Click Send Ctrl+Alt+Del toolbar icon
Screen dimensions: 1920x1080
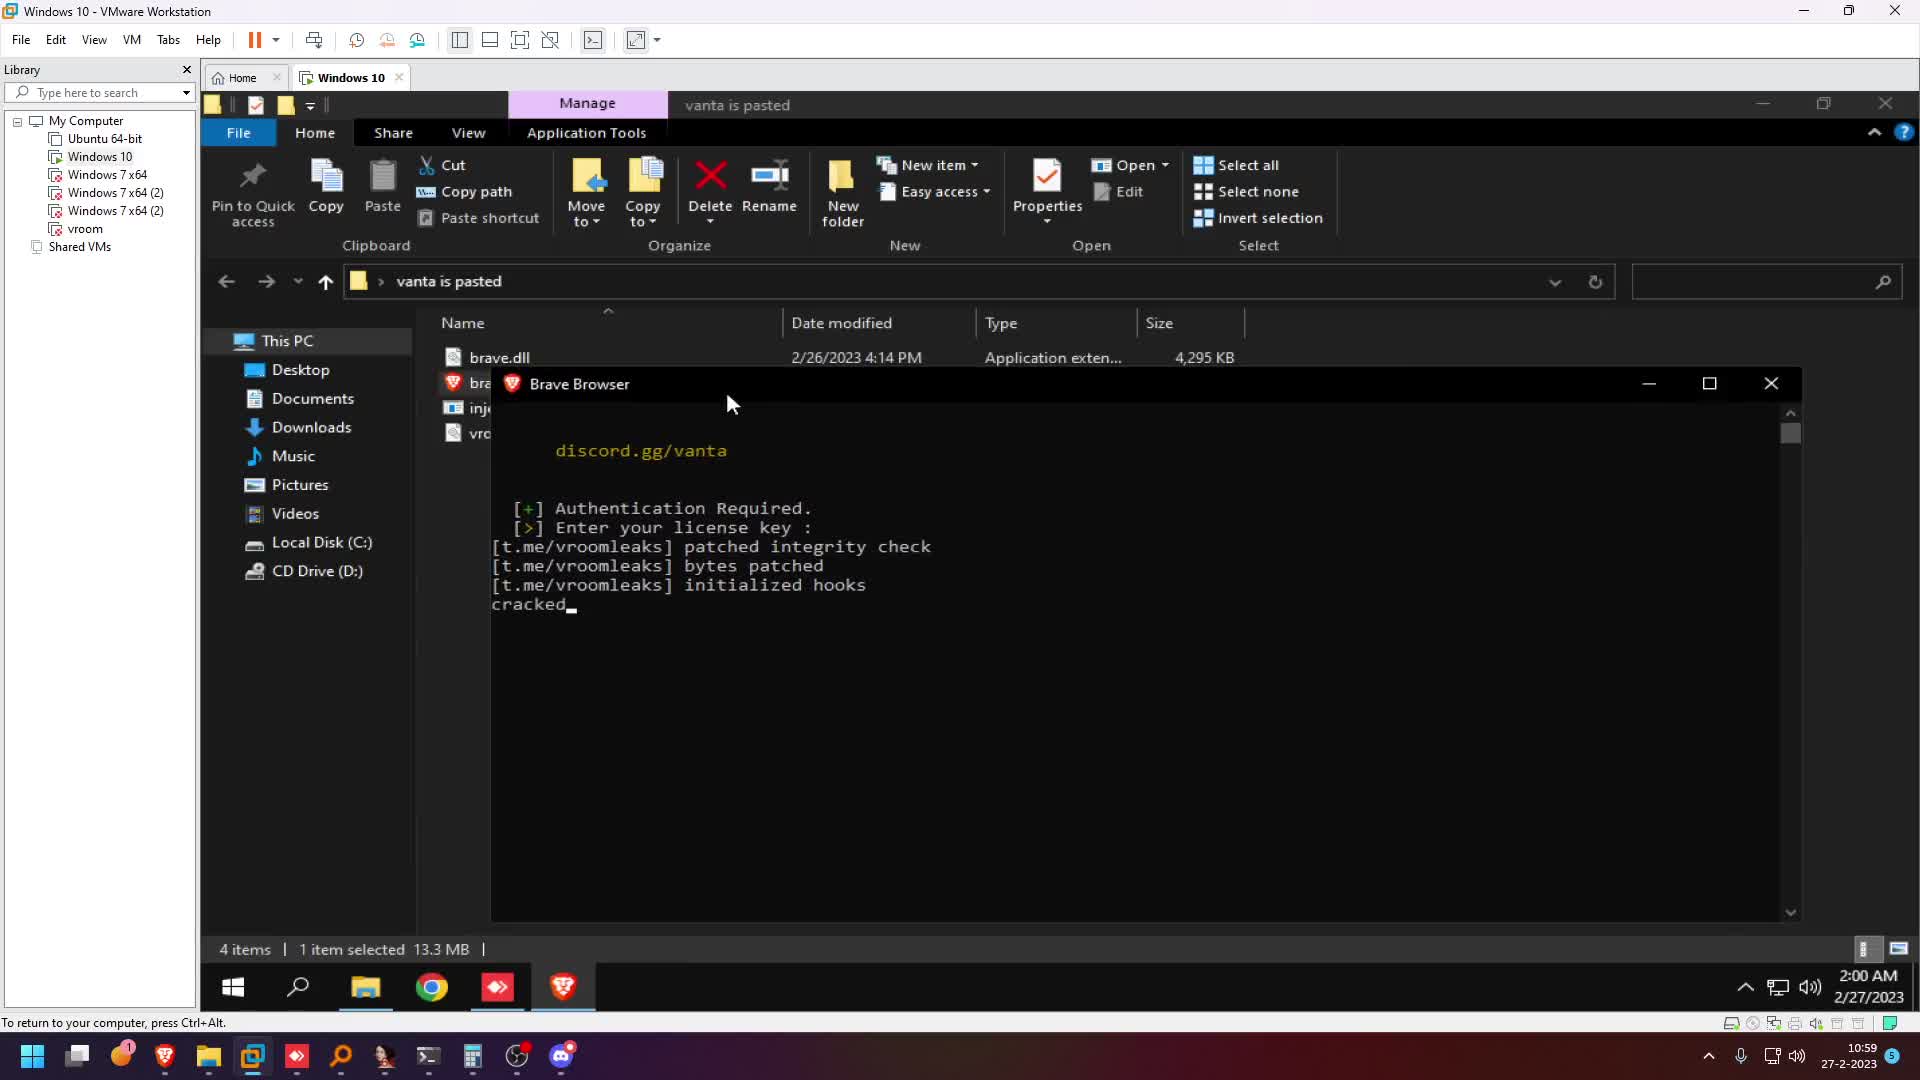tap(314, 40)
